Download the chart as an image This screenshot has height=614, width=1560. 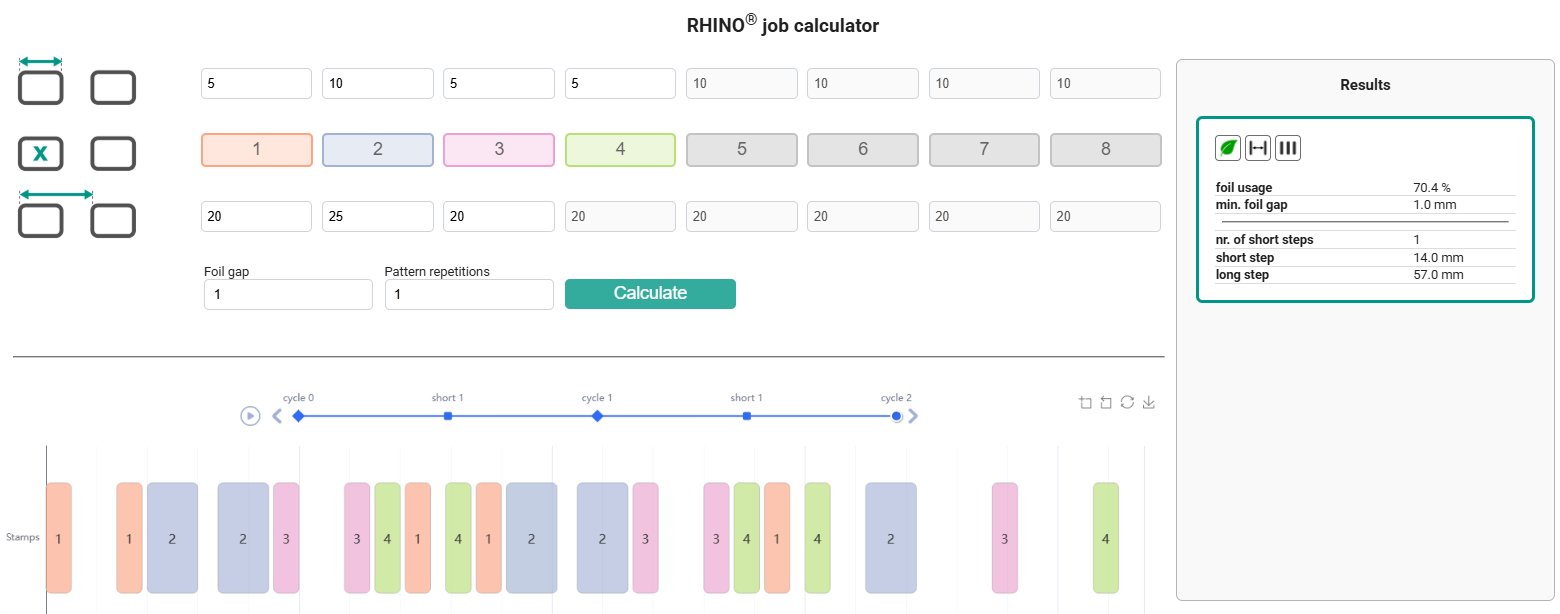pyautogui.click(x=1149, y=403)
